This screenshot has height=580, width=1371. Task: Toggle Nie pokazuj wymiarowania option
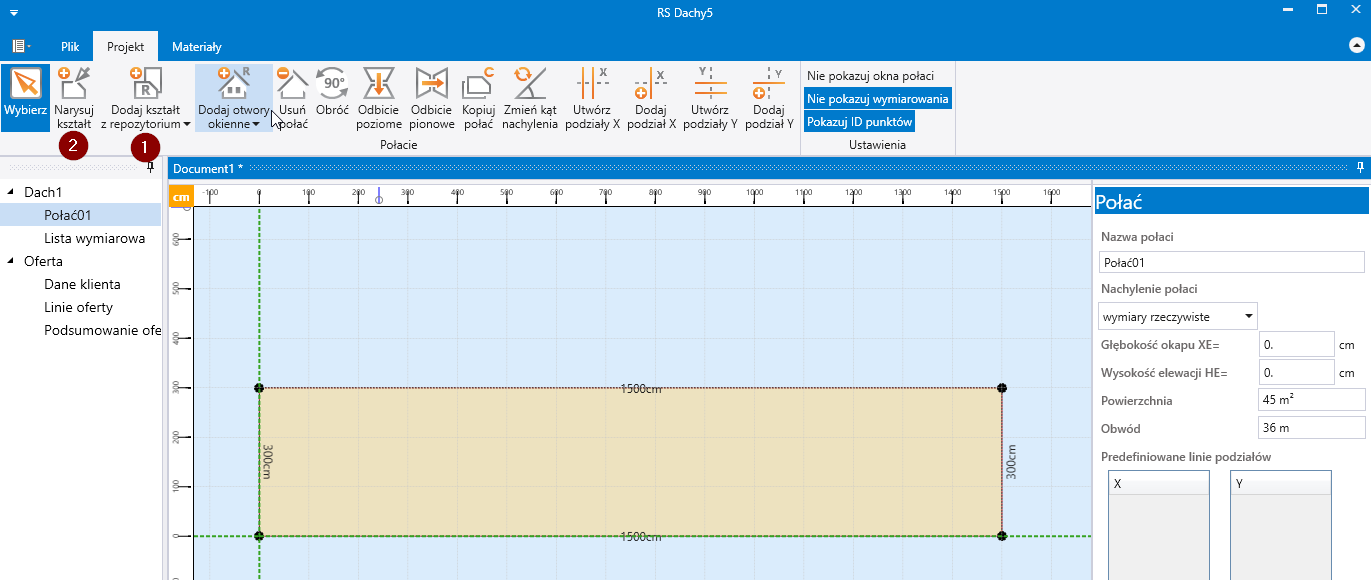click(877, 99)
